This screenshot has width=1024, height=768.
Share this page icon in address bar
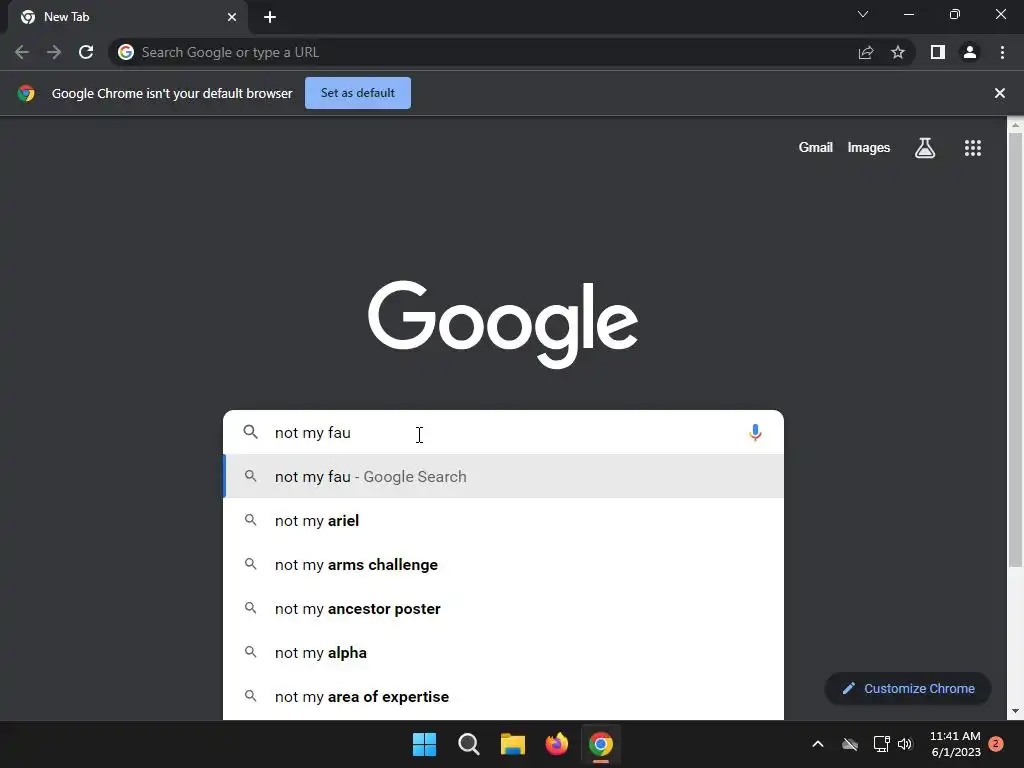point(866,52)
